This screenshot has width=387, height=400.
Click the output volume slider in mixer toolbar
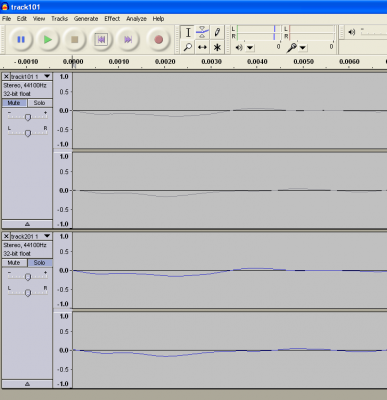tap(373, 33)
